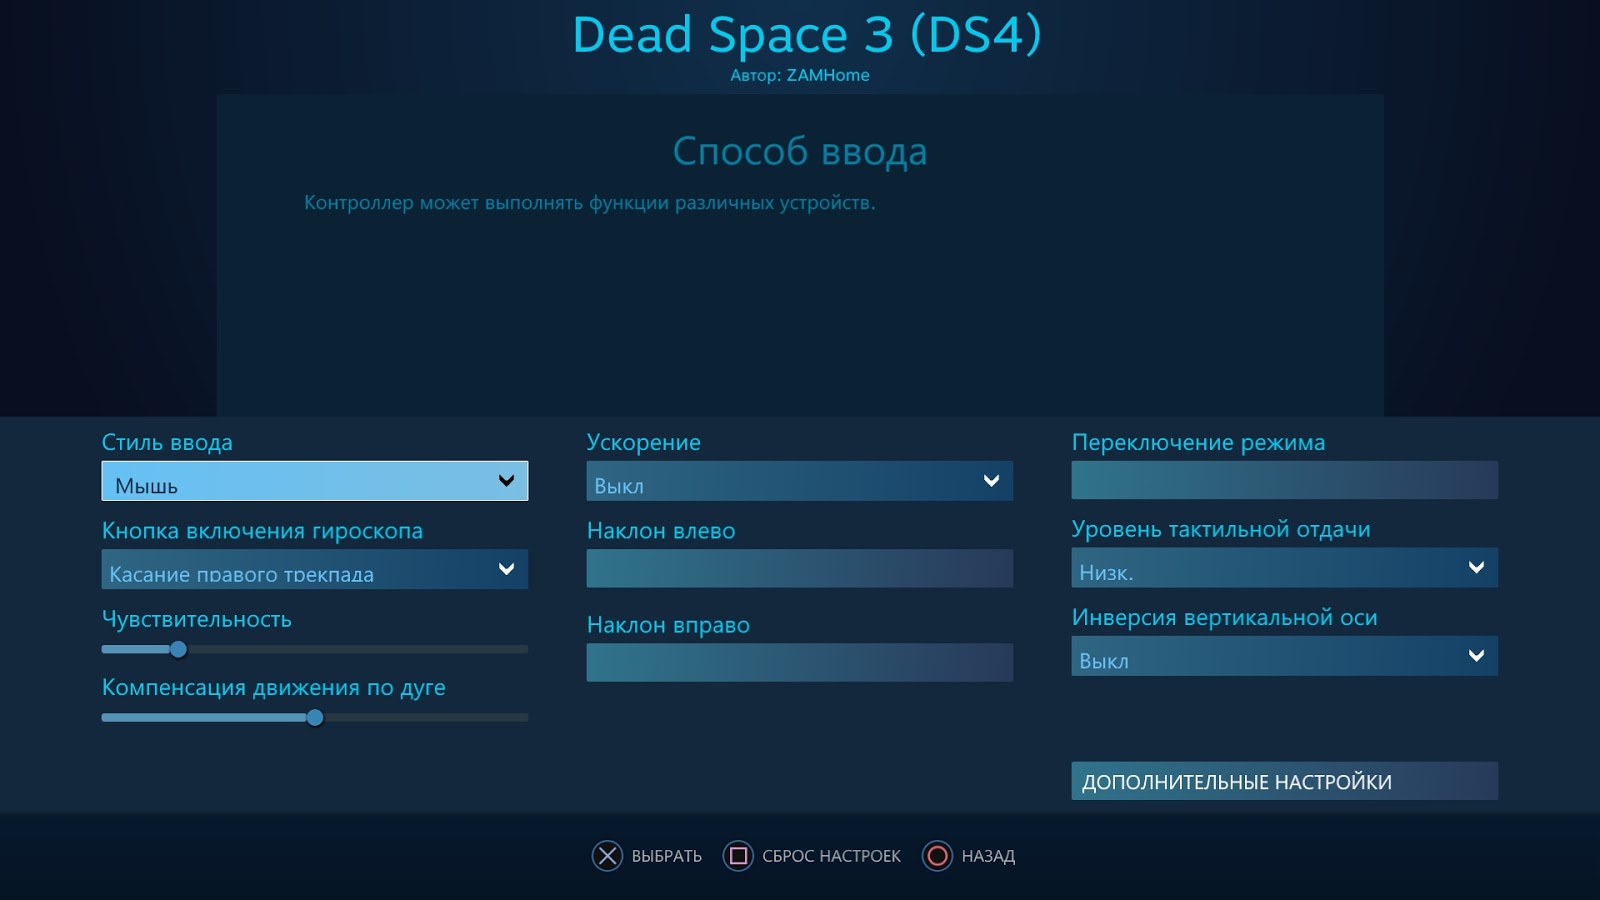Screen dimensions: 1600x900
Task: Click the 'Dead Space 3 (DS4)' title
Action: click(806, 35)
